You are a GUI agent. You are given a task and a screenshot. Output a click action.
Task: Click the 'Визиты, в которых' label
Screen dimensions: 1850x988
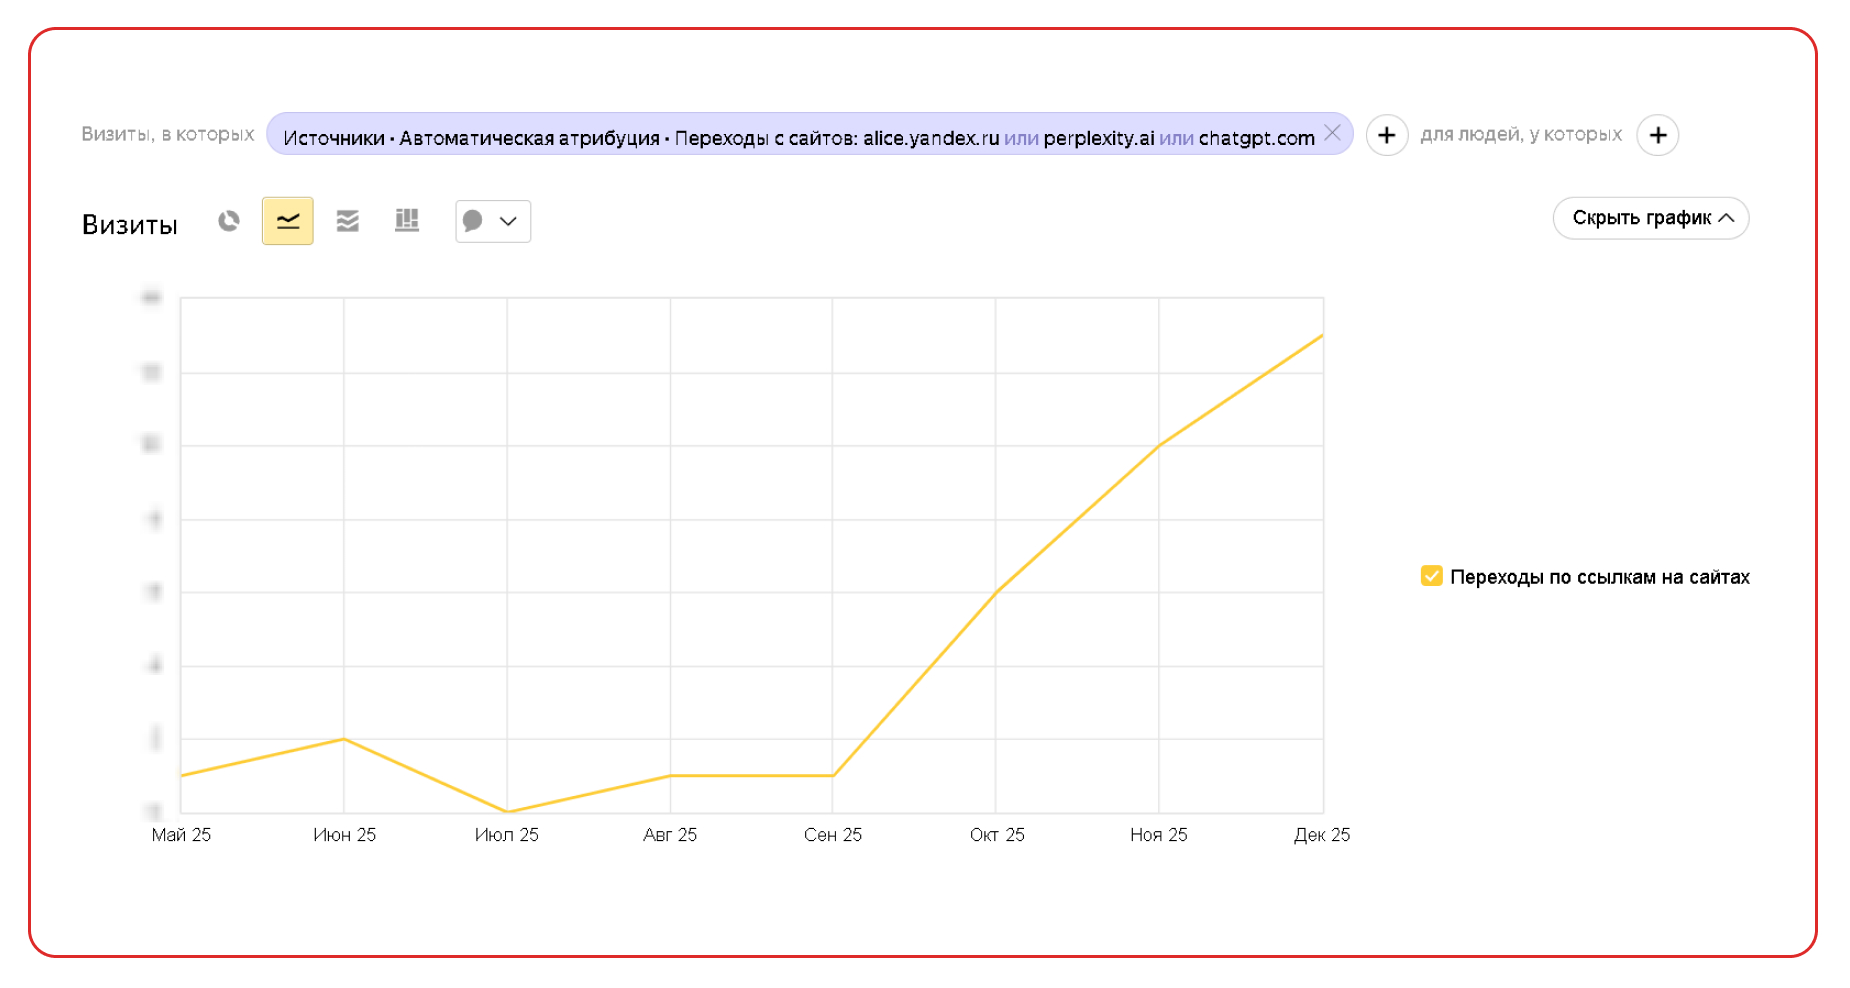pyautogui.click(x=168, y=134)
